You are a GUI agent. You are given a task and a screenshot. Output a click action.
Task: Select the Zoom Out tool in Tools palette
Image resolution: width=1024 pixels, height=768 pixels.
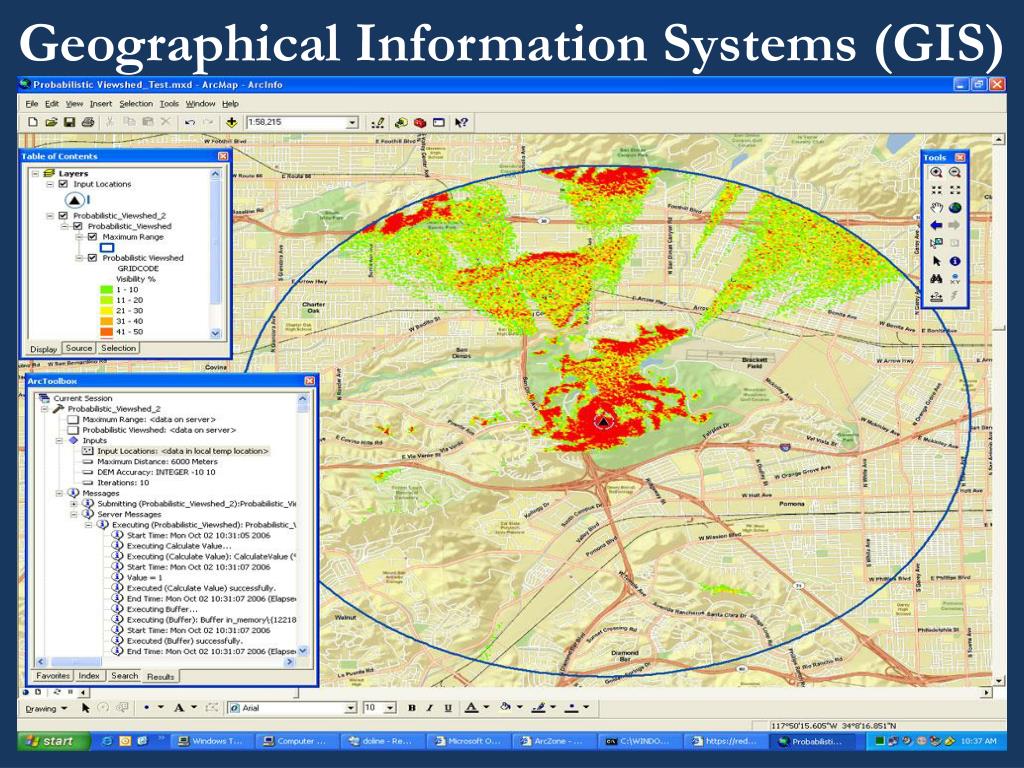pyautogui.click(x=955, y=172)
